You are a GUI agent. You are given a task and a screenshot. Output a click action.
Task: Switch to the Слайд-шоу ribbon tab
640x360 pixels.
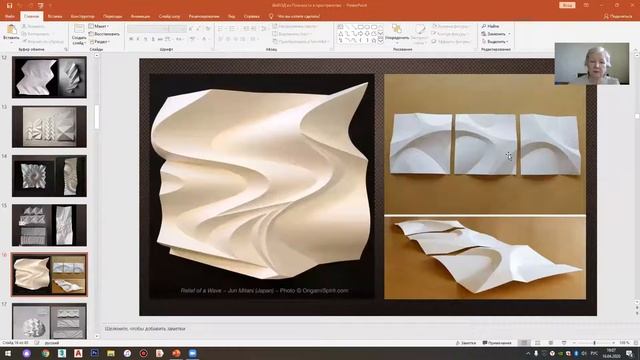tap(169, 16)
